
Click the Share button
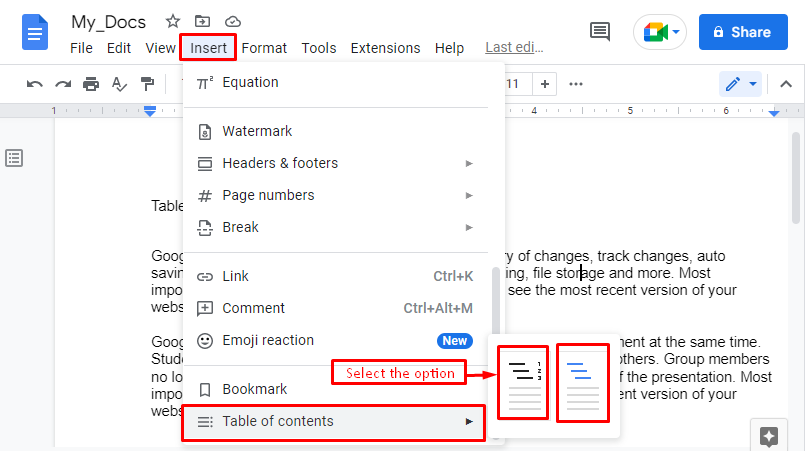pyautogui.click(x=743, y=32)
